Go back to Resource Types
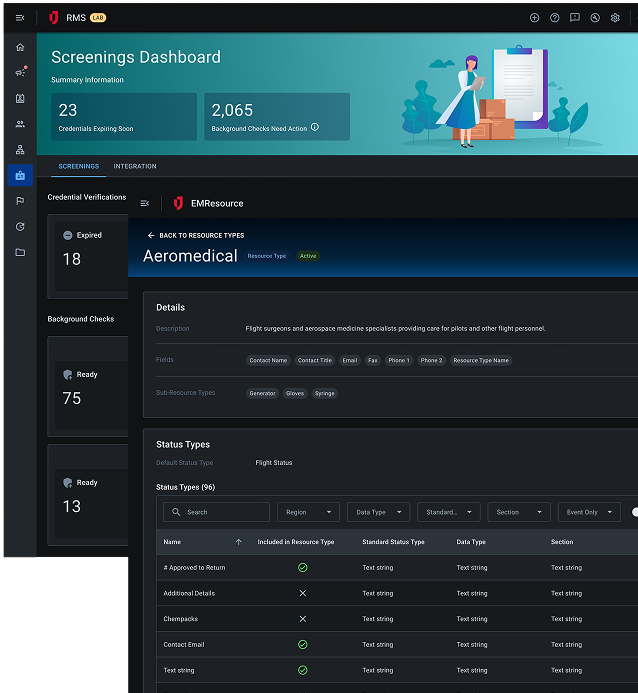Viewport: 638px width, 693px height. 195,235
